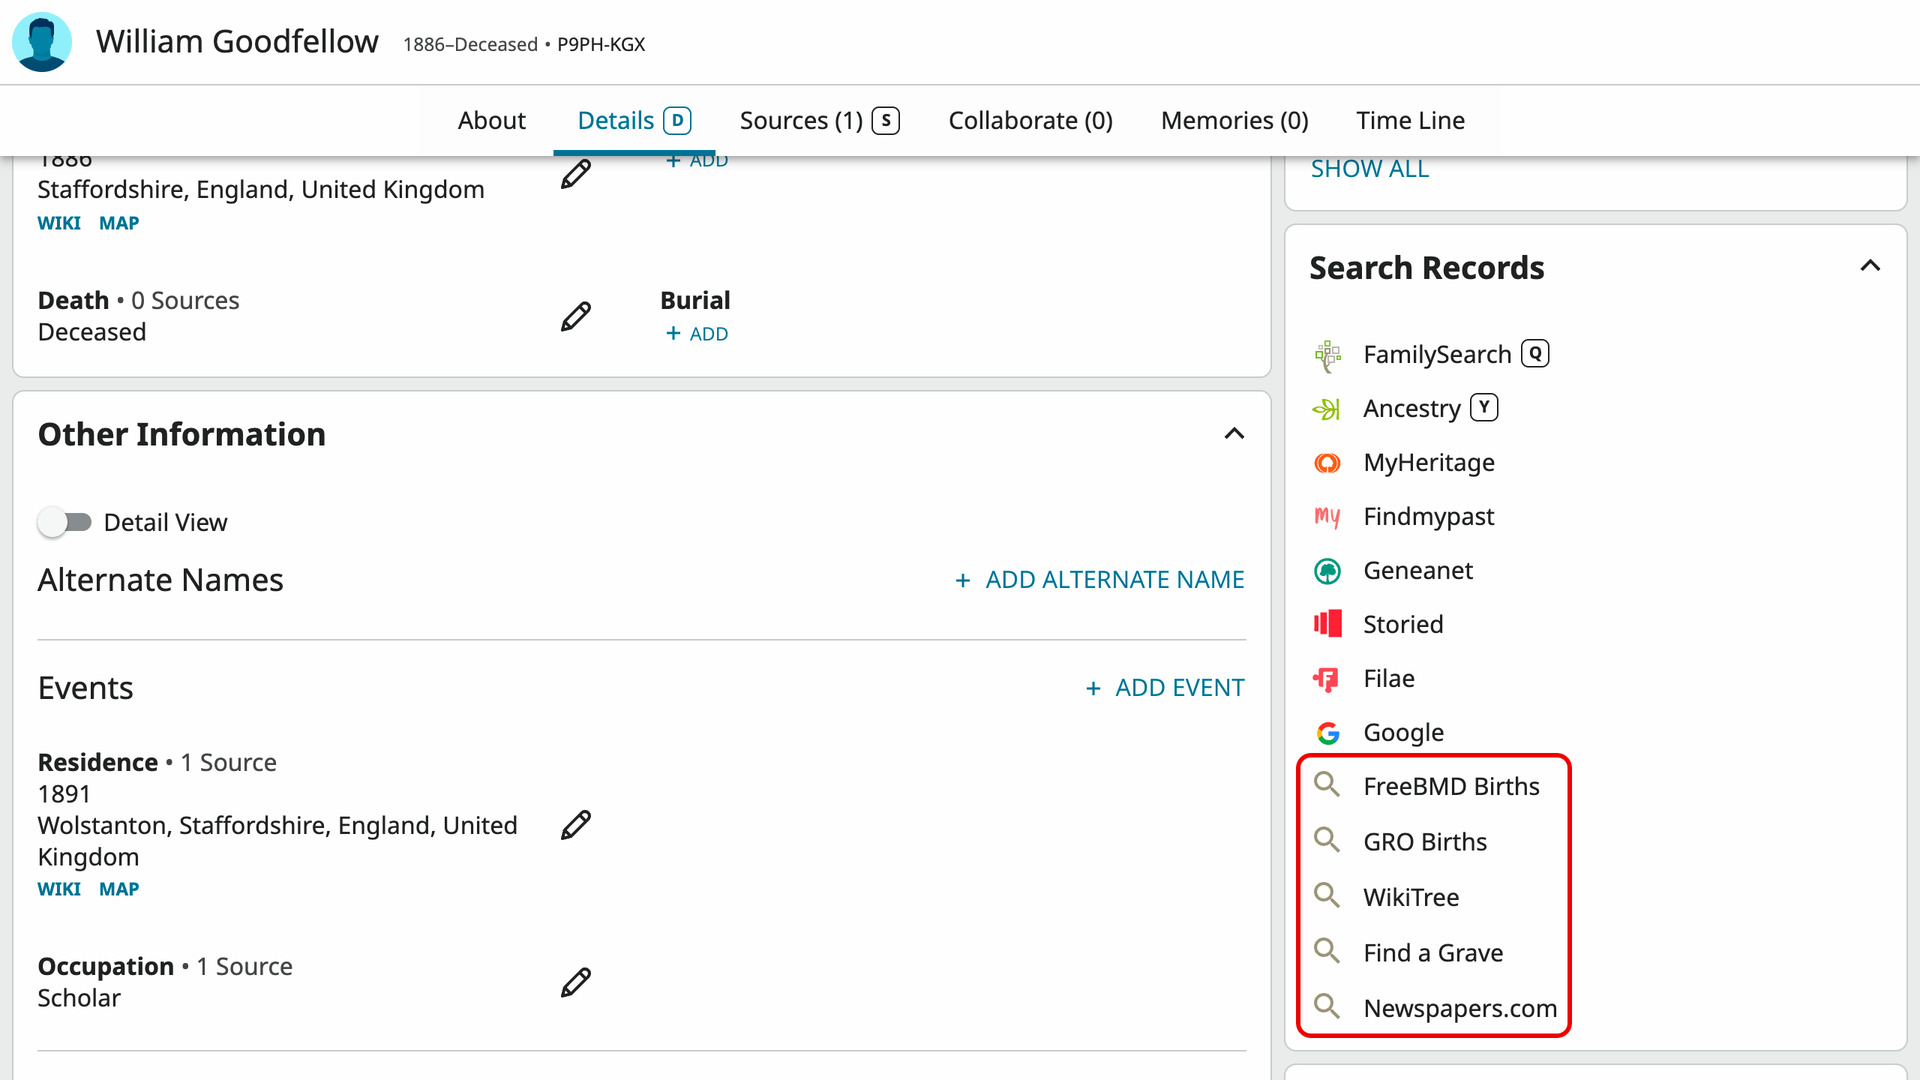Collapse the Other Information section
The height and width of the screenshot is (1080, 1920).
1234,434
